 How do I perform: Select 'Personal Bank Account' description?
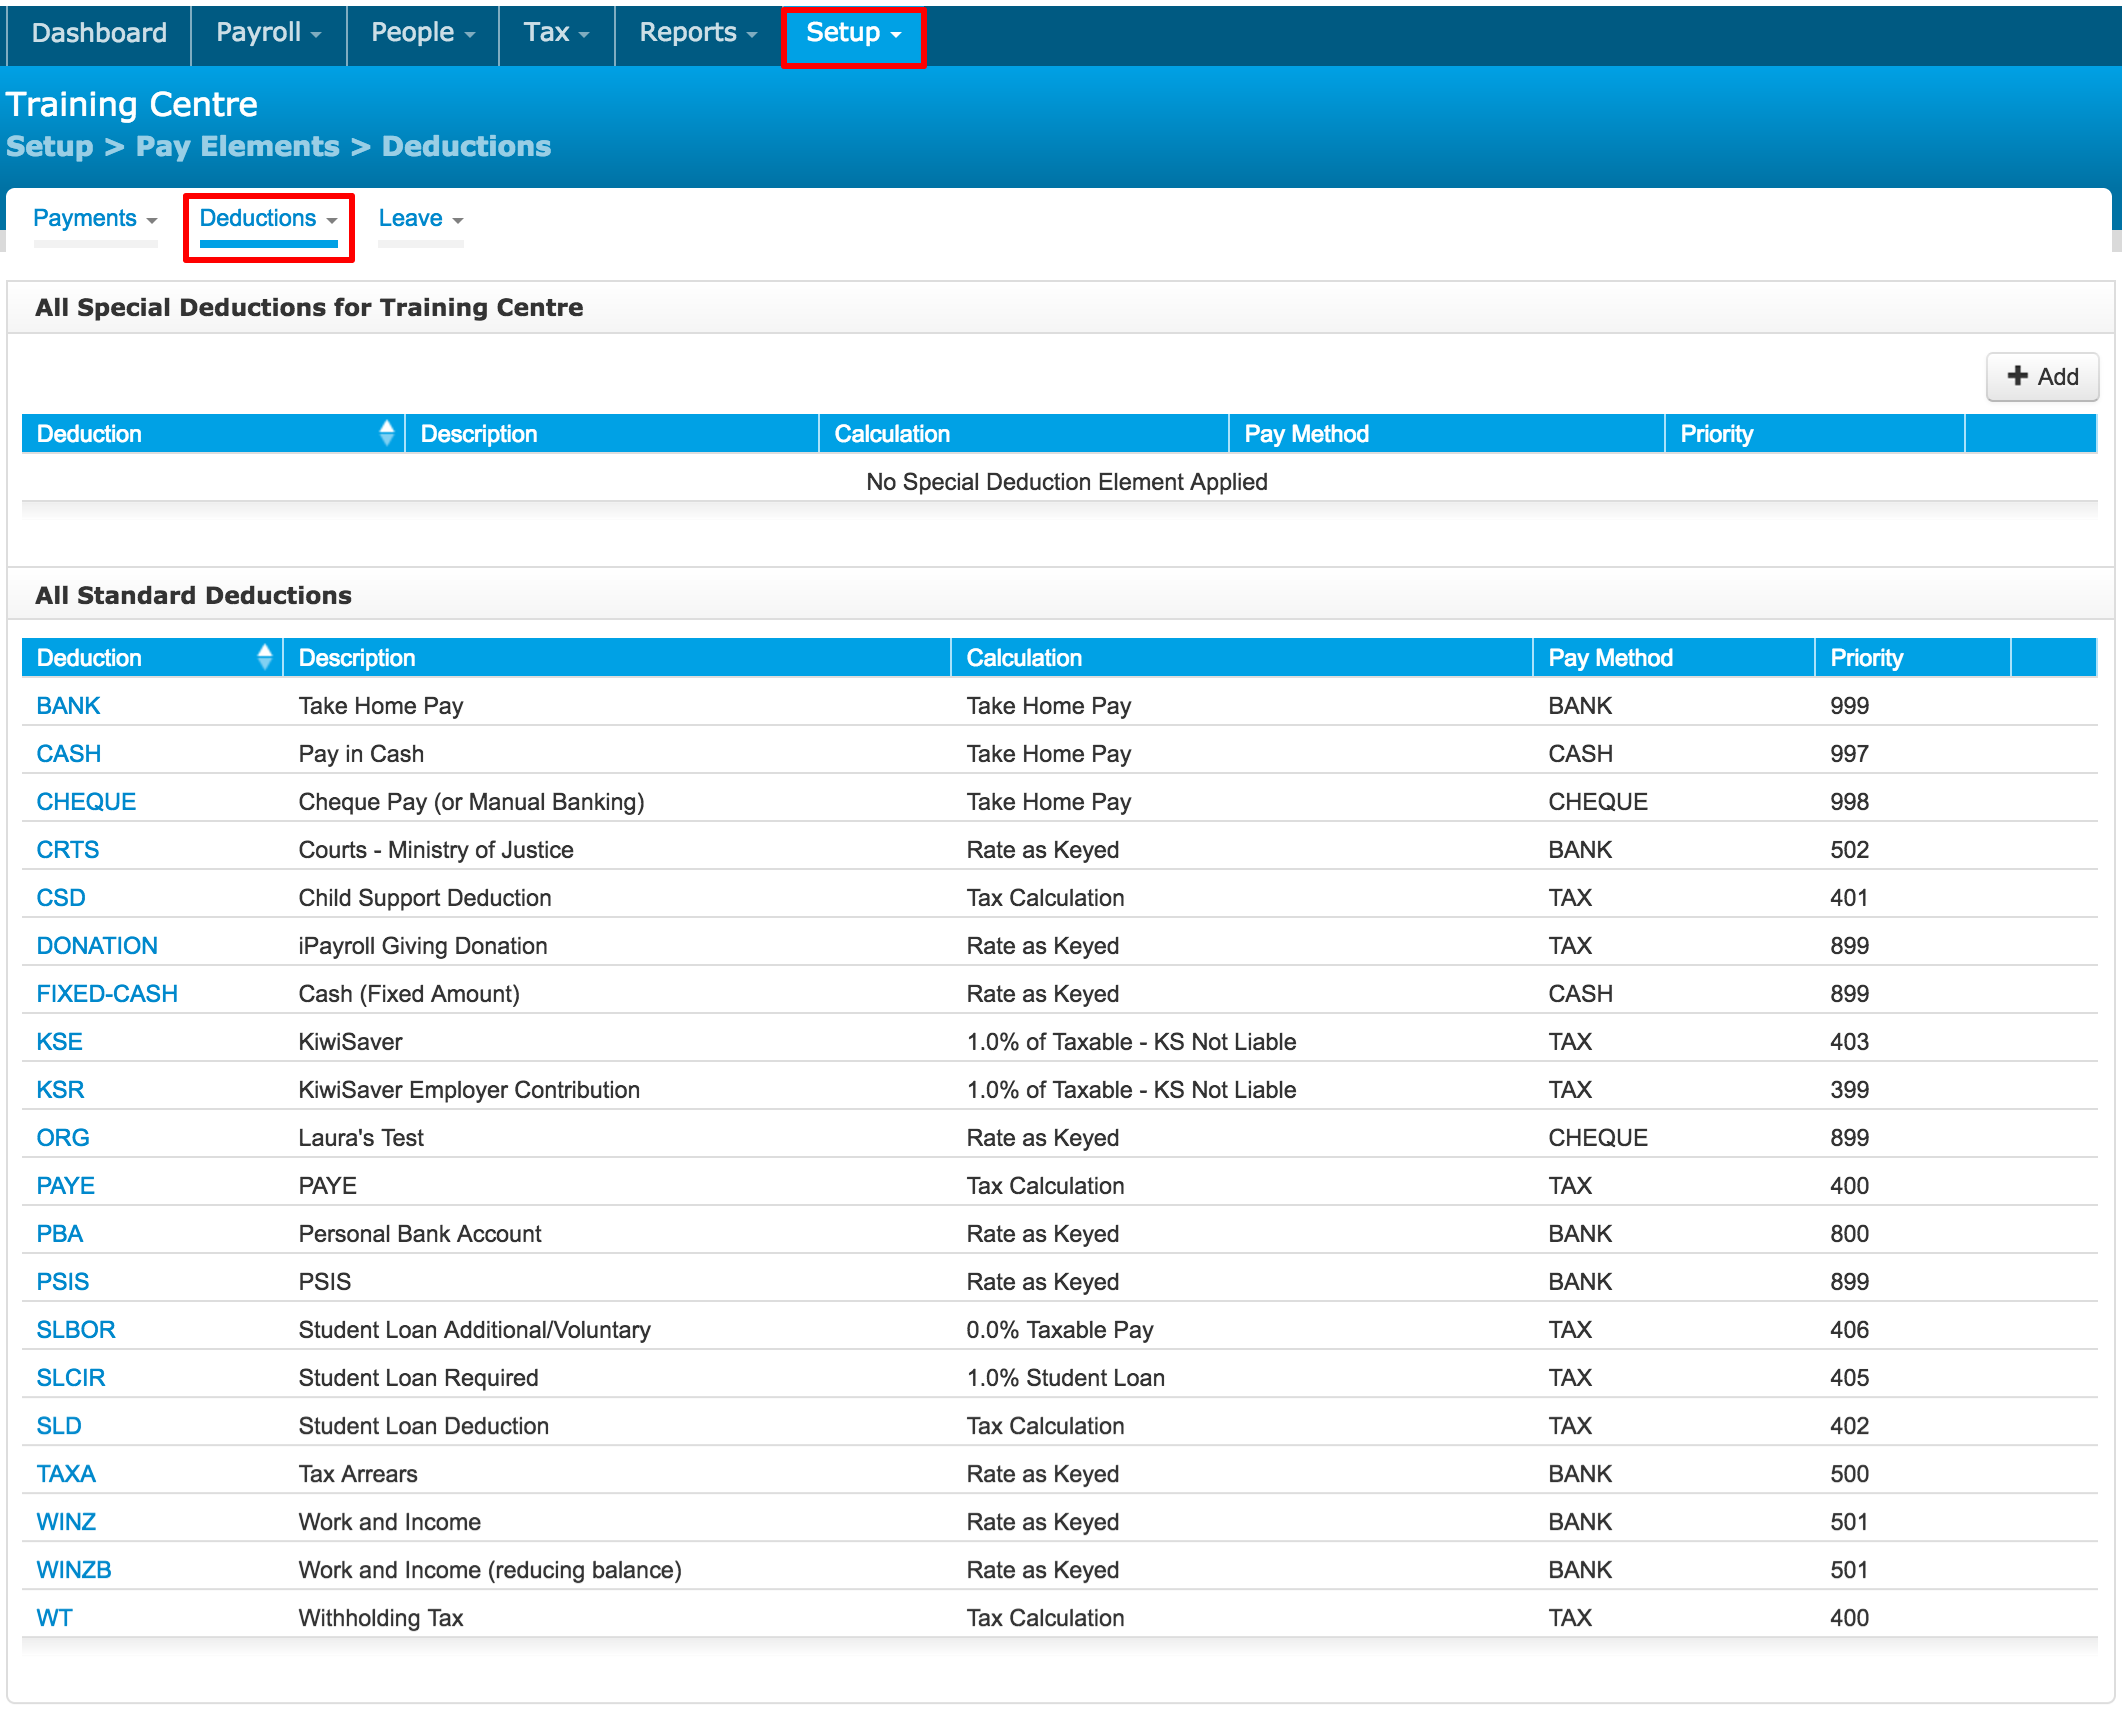420,1234
